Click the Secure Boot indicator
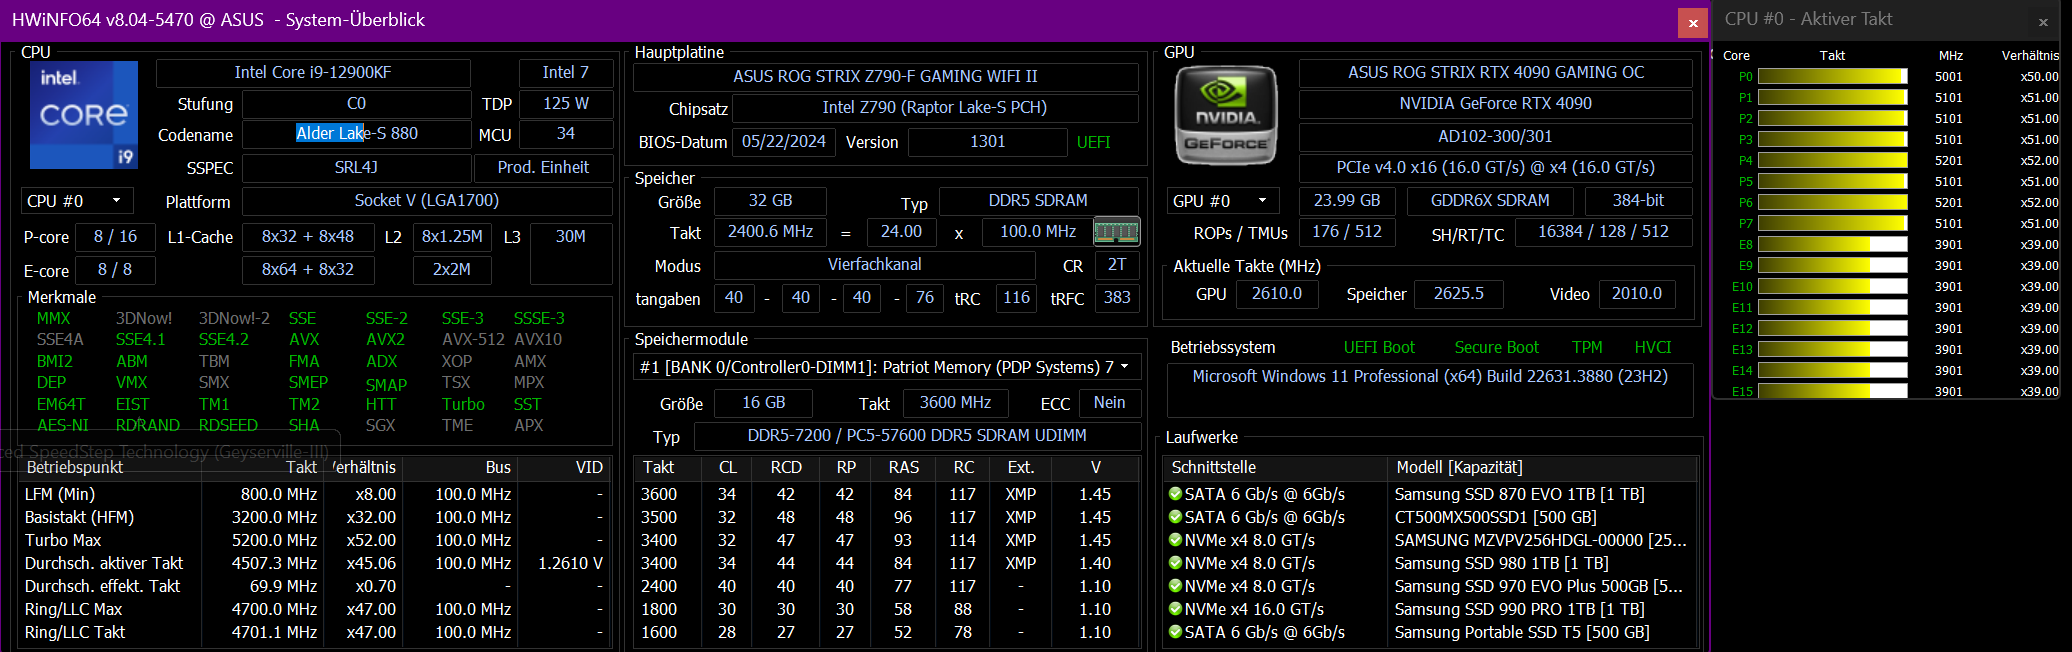The height and width of the screenshot is (652, 2072). pos(1496,347)
